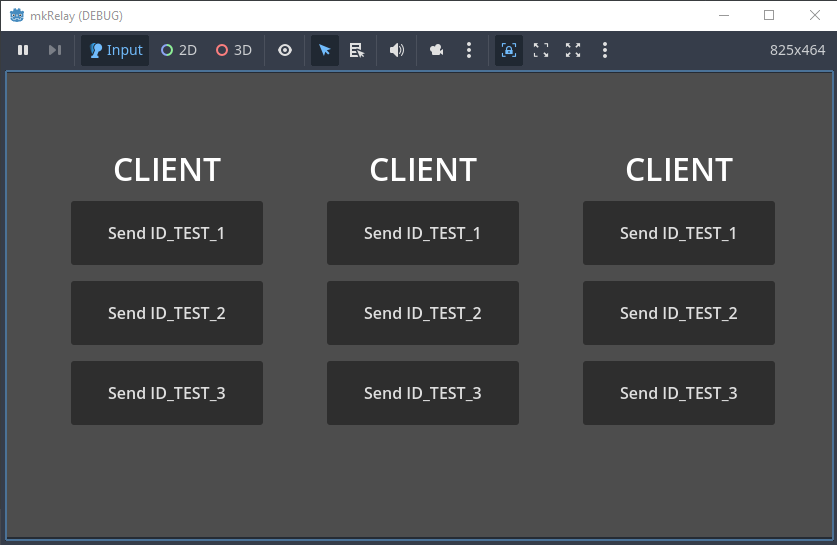Image resolution: width=837 pixels, height=545 pixels.
Task: Activate the arrow select mode tool
Action: [x=325, y=50]
